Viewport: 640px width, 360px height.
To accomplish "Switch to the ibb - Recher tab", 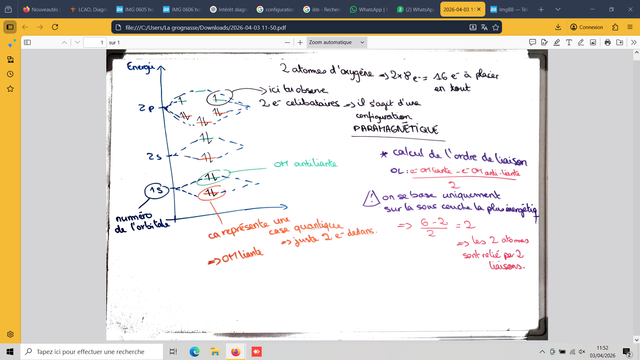I will coord(322,9).
